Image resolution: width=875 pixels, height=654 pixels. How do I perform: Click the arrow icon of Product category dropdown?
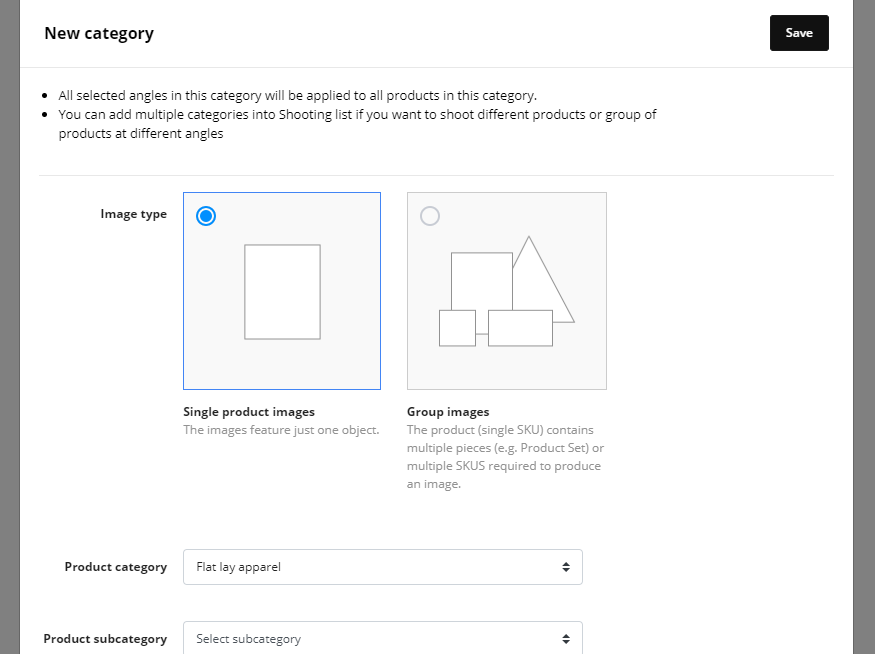(566, 567)
